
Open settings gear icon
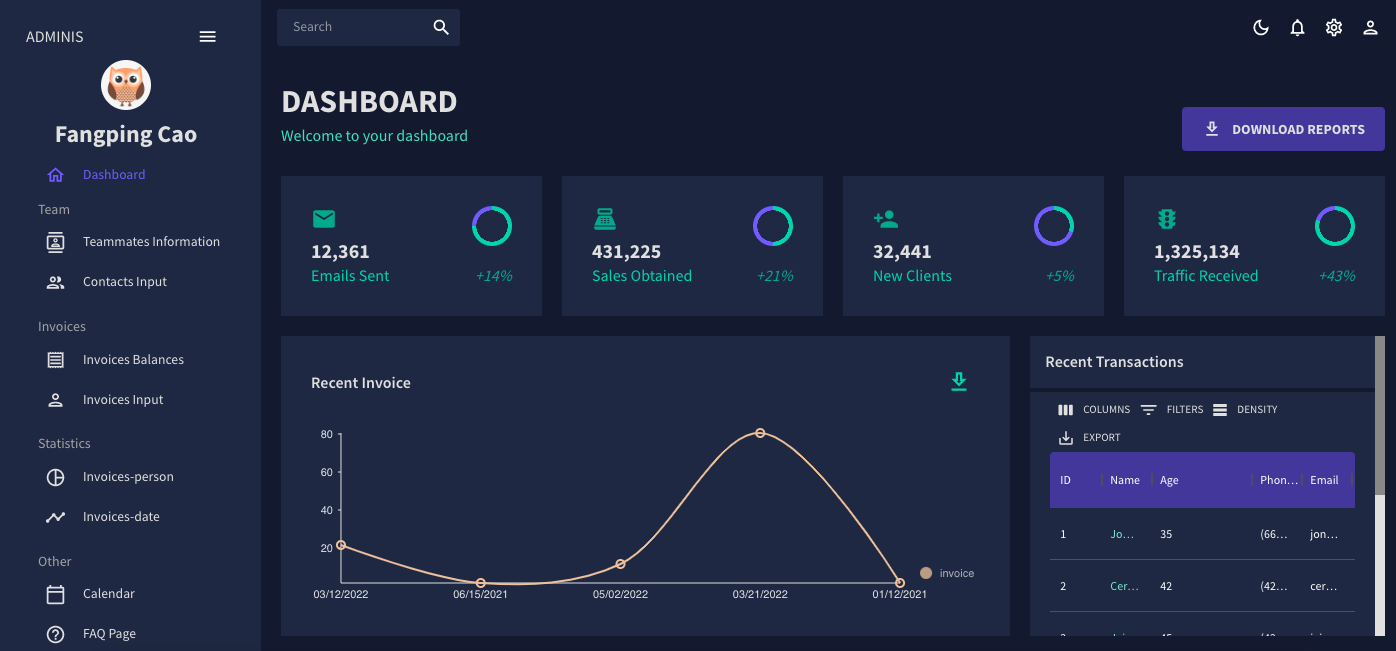tap(1334, 28)
